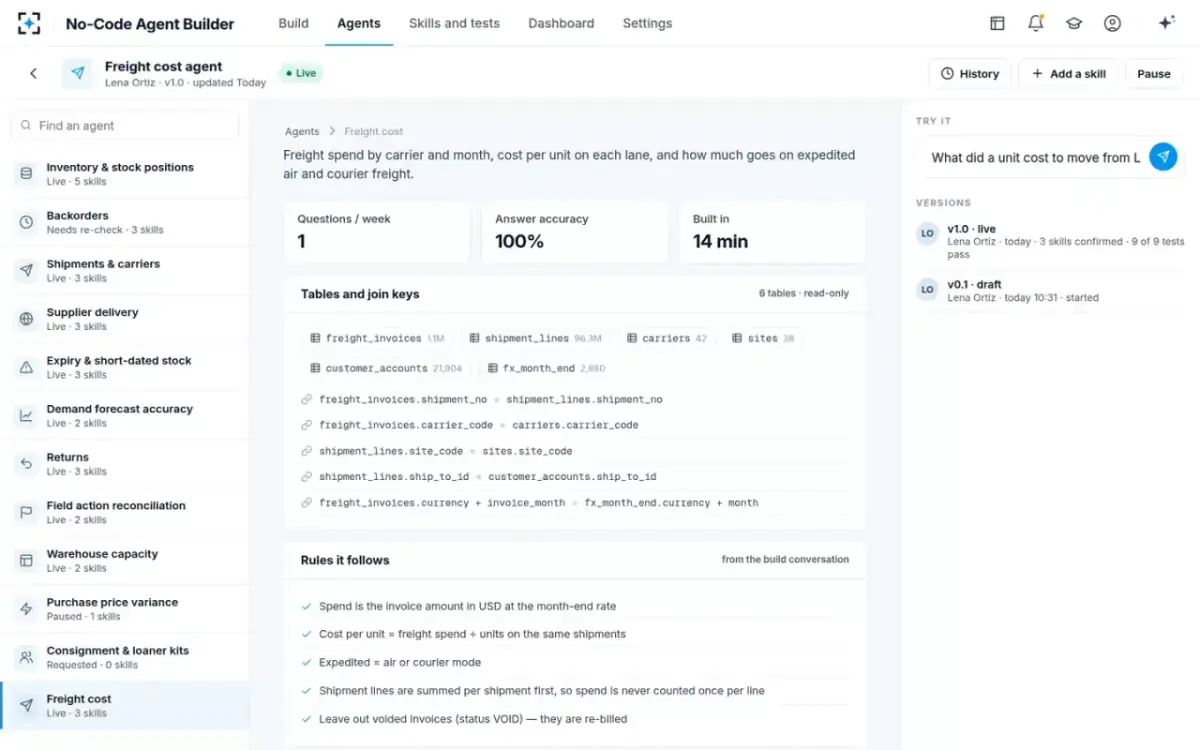Click the Returns undo arrow icon
The image size is (1200, 750).
click(26, 464)
